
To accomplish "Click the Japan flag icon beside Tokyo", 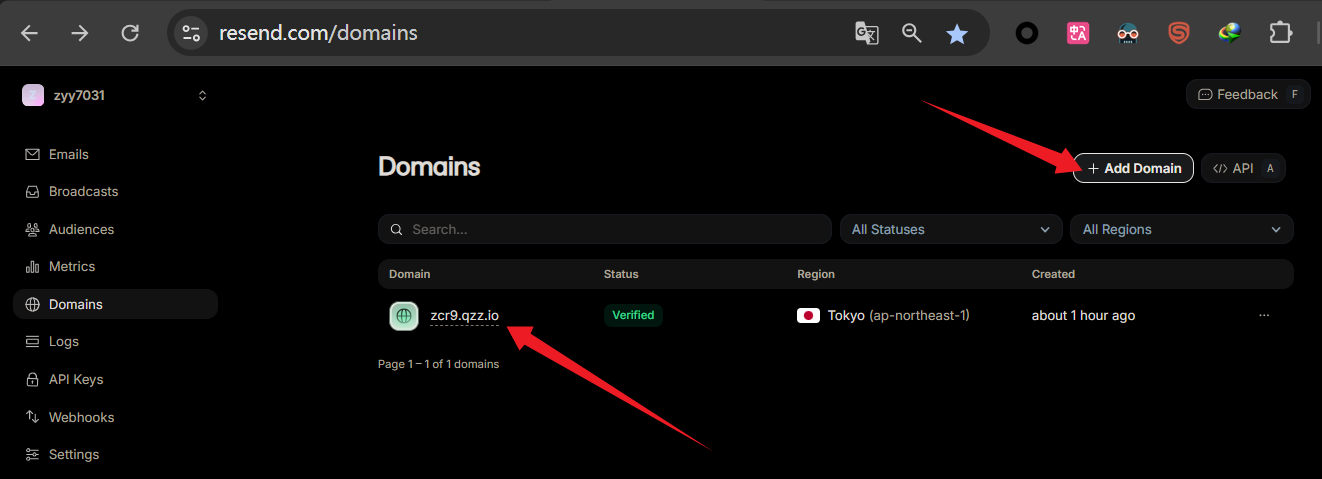I will coord(808,315).
